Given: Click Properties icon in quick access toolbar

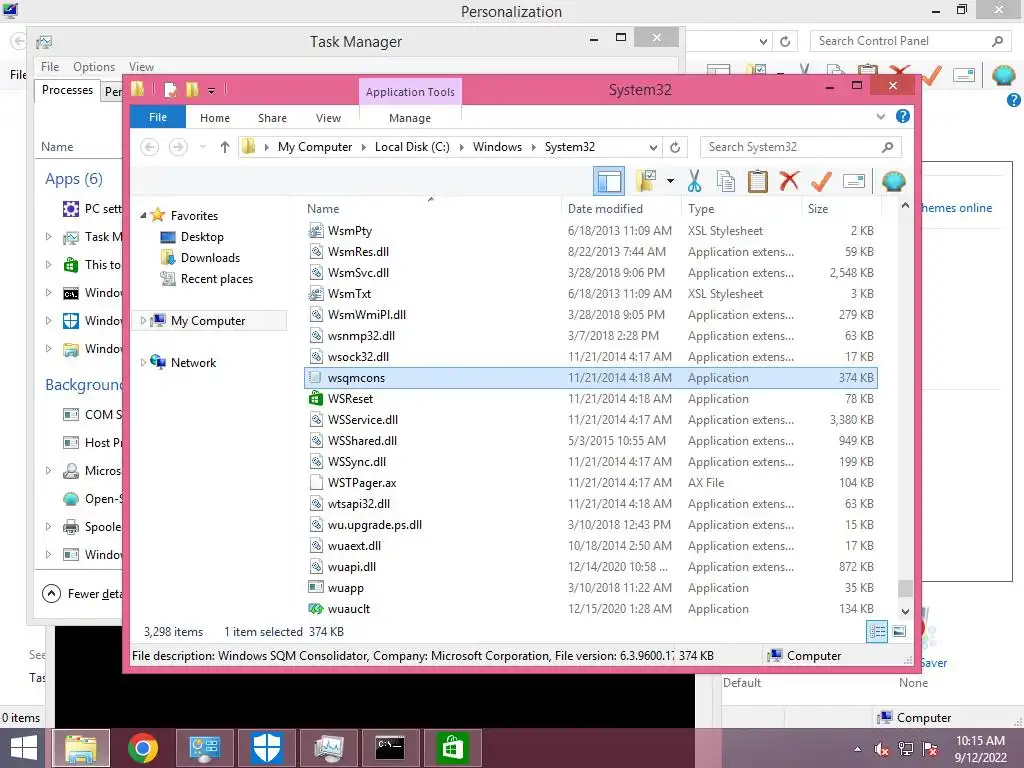Looking at the screenshot, I should [170, 90].
